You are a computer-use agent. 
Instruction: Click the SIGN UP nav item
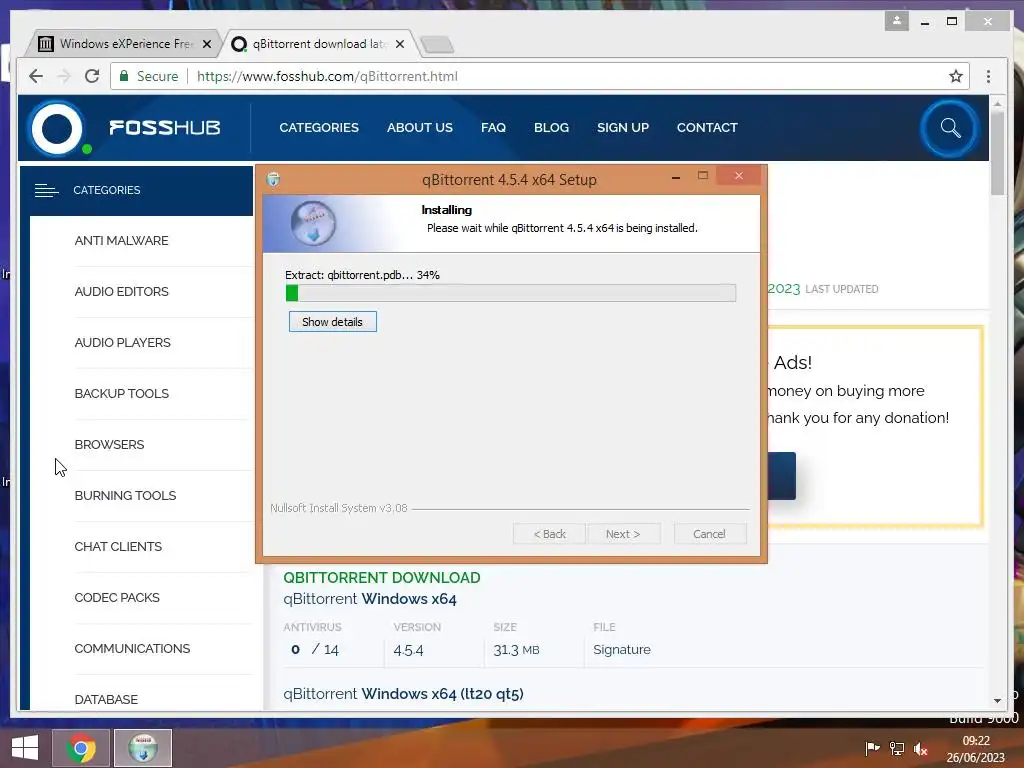click(x=623, y=127)
